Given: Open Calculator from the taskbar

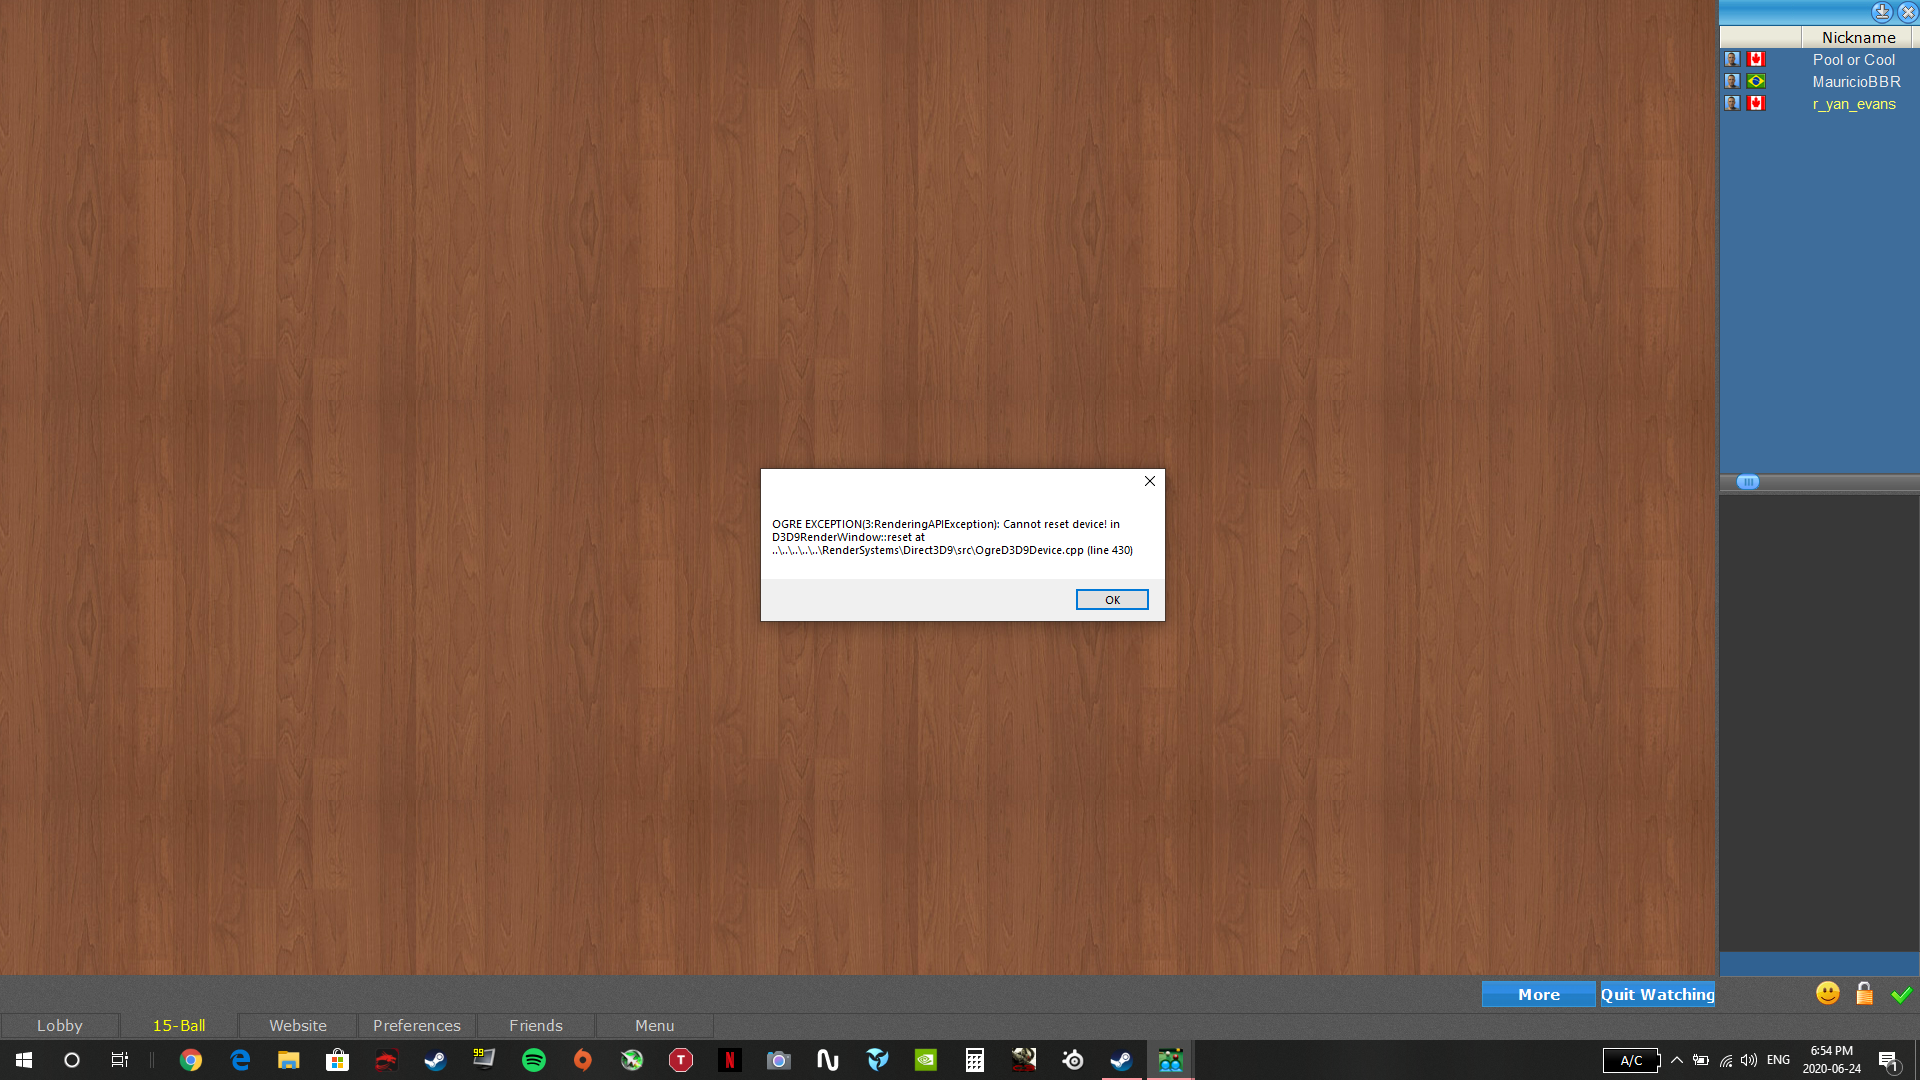Looking at the screenshot, I should tap(975, 1060).
